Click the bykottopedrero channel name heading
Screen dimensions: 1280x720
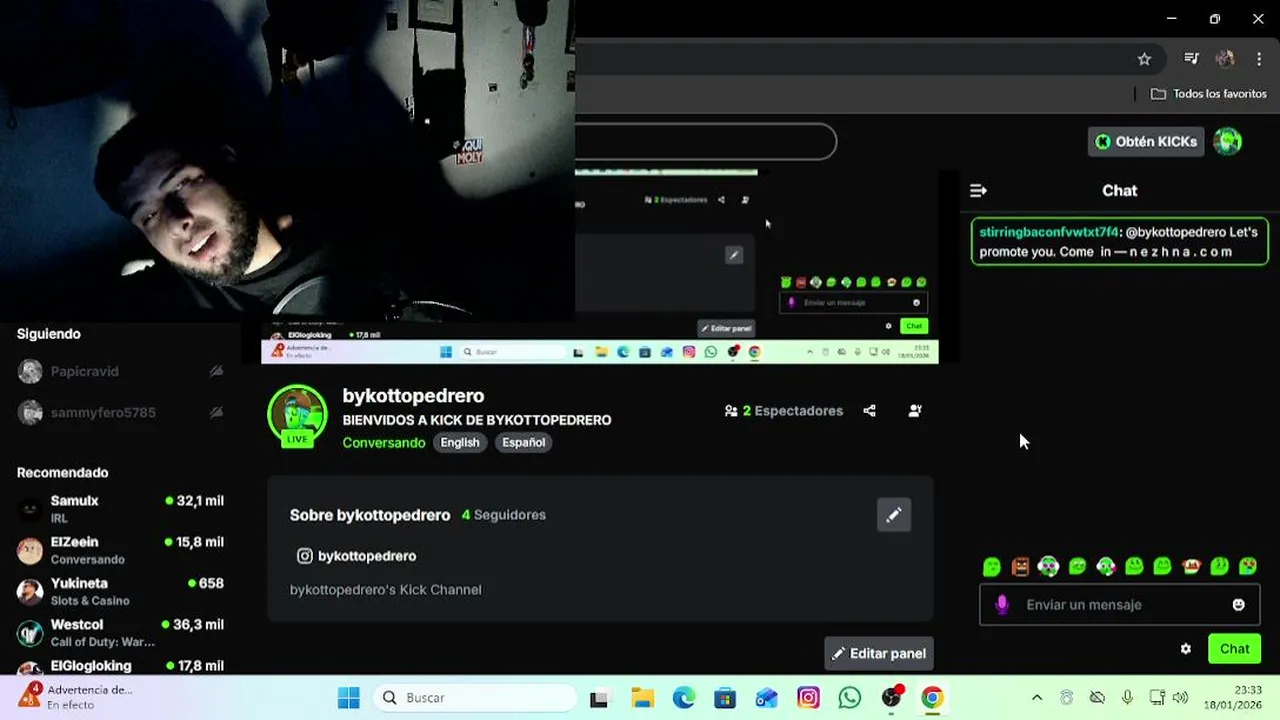pyautogui.click(x=413, y=396)
